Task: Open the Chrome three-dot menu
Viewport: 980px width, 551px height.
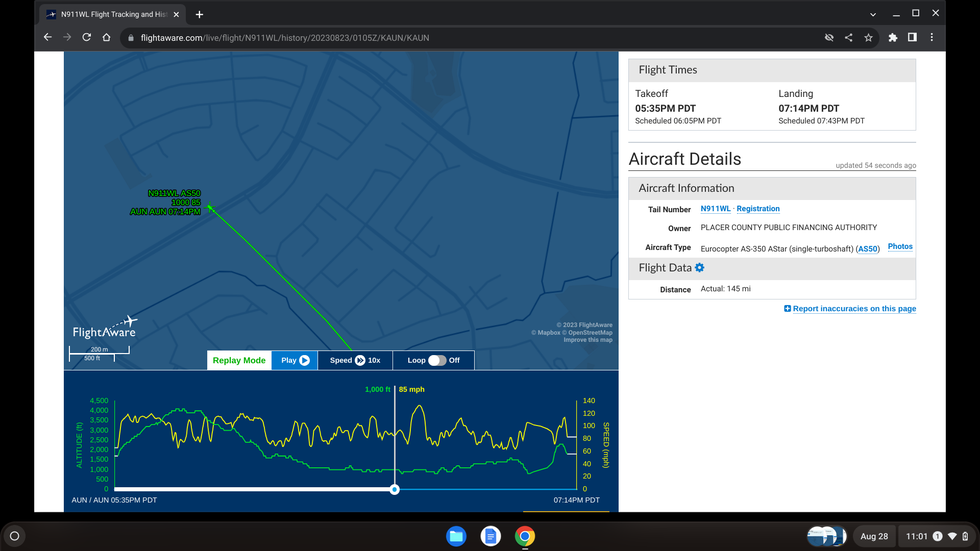Action: point(931,37)
